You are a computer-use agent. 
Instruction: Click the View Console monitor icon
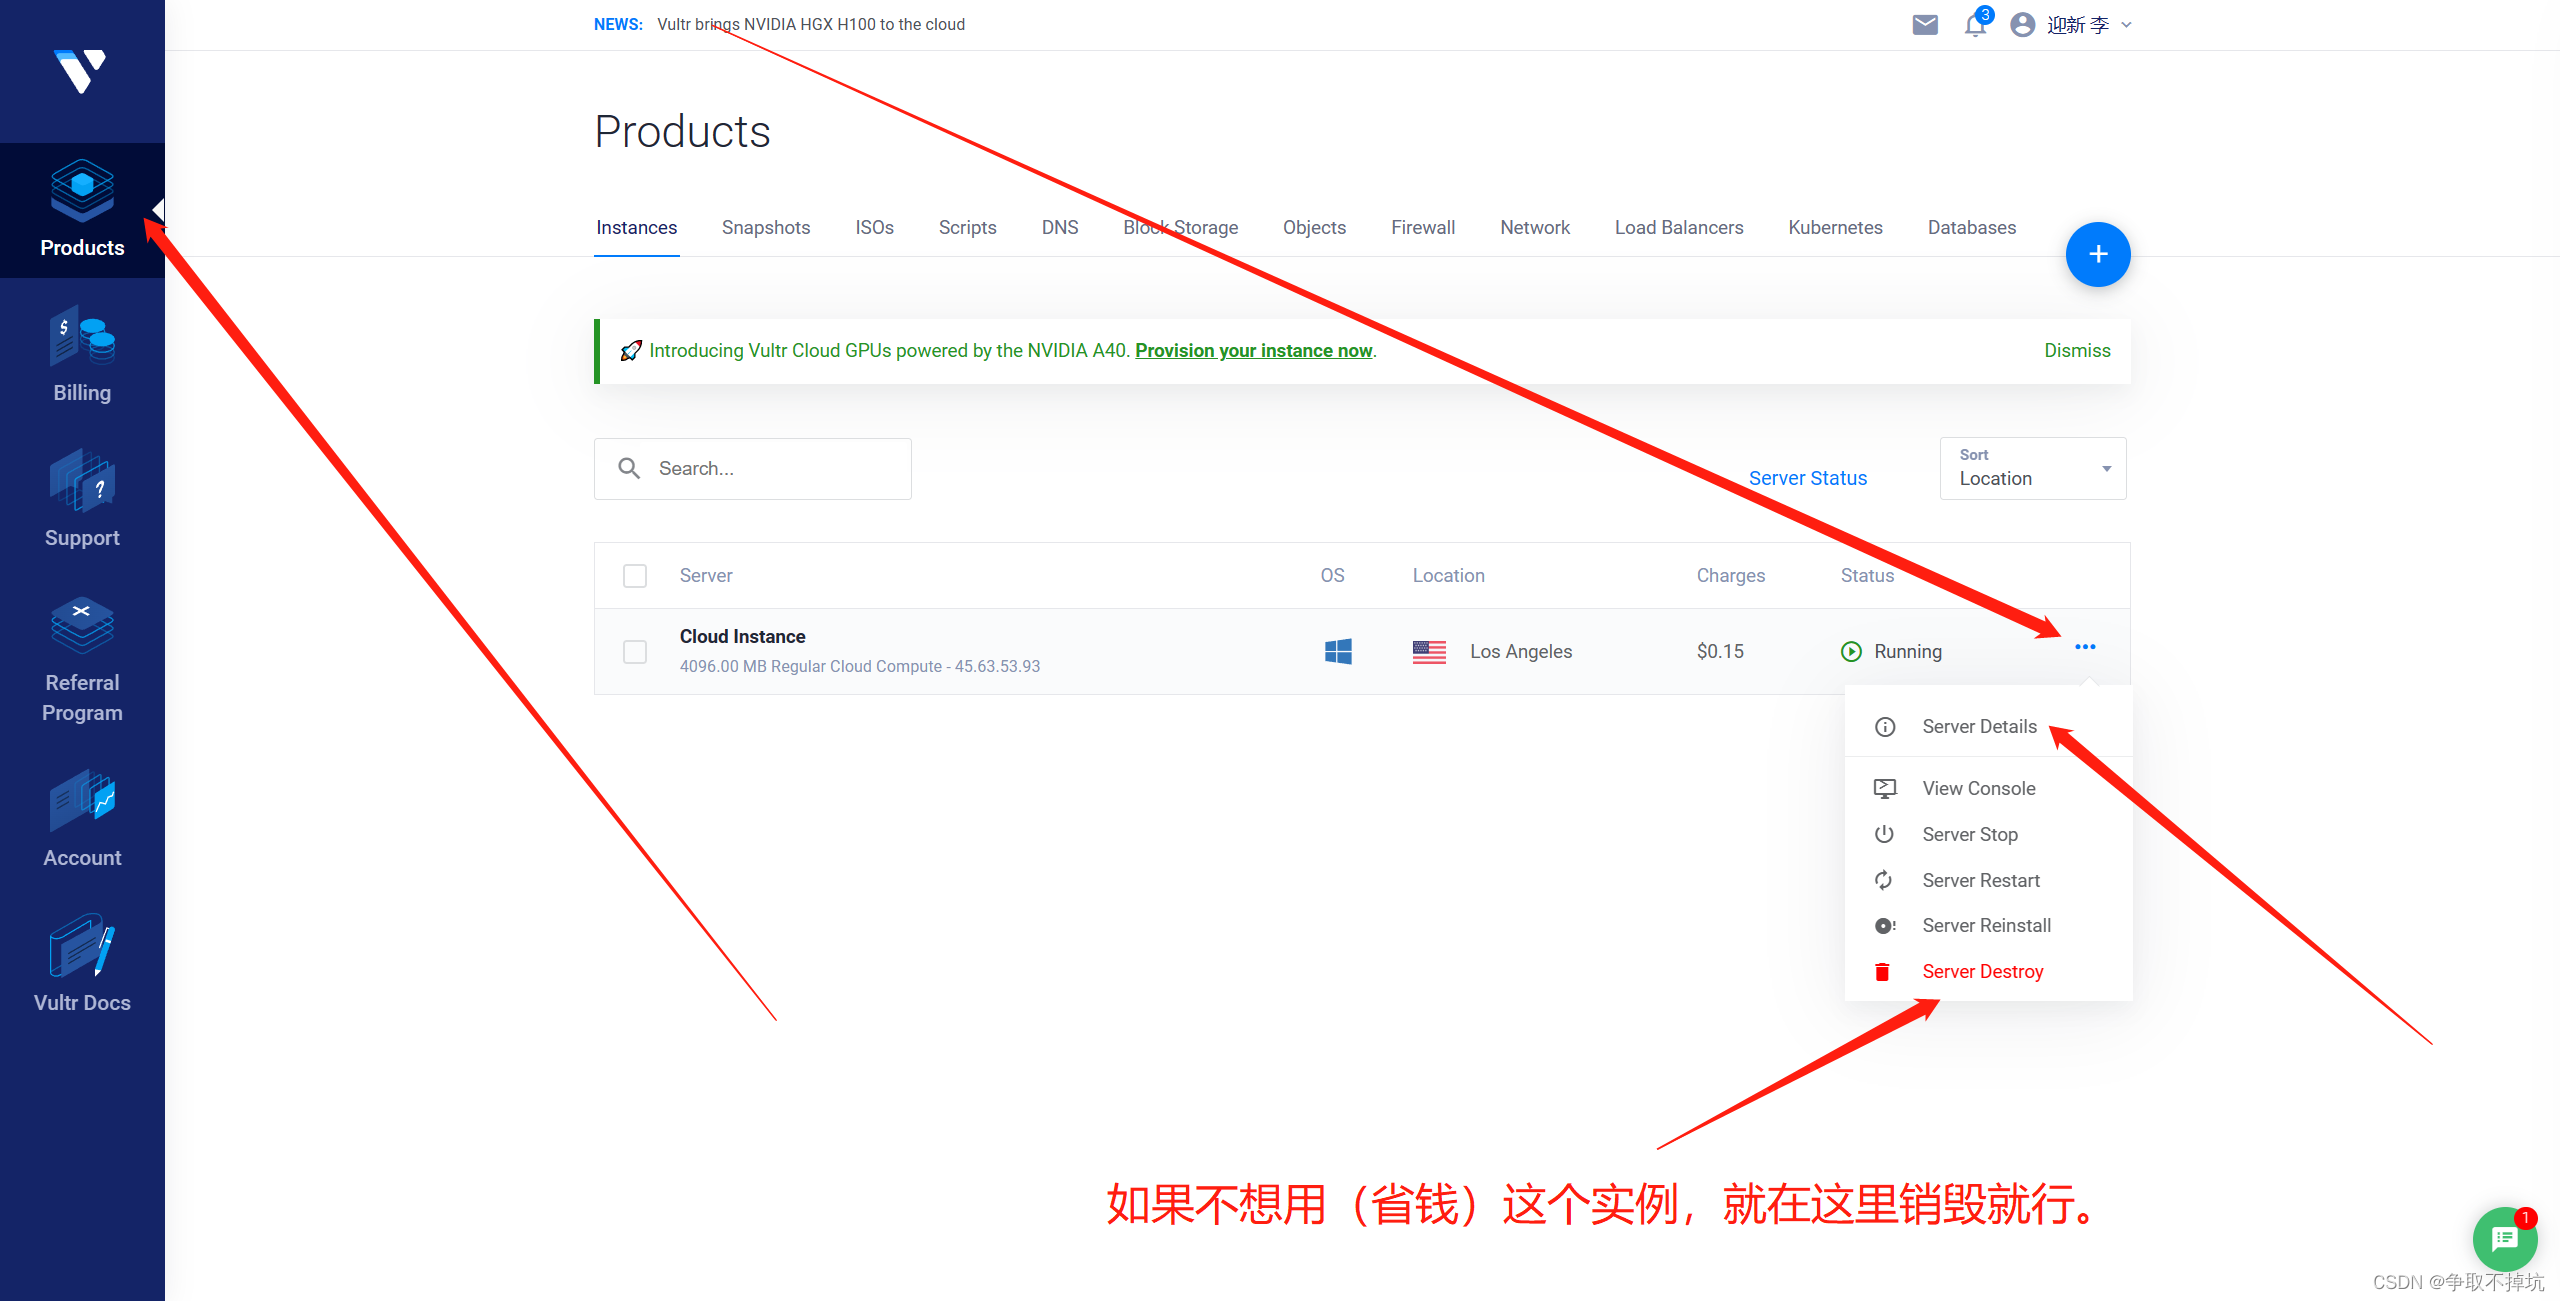click(x=1885, y=789)
